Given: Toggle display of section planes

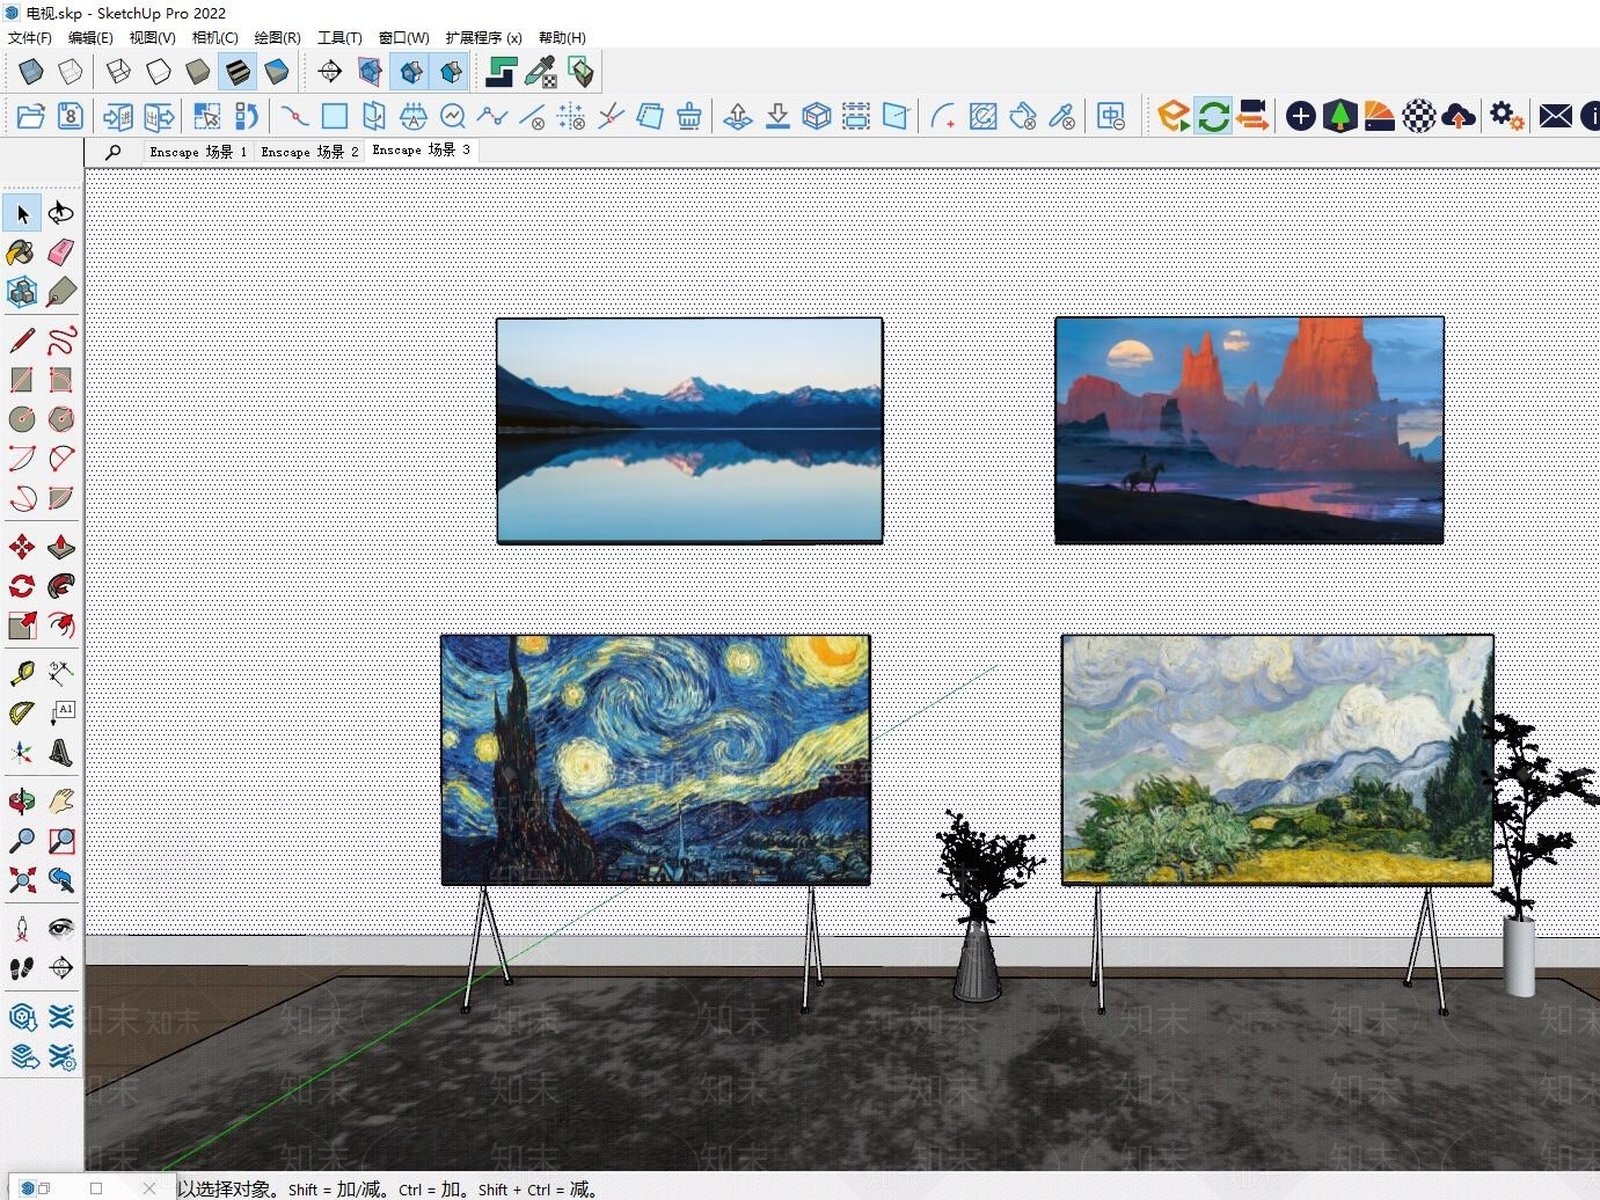Looking at the screenshot, I should [370, 72].
